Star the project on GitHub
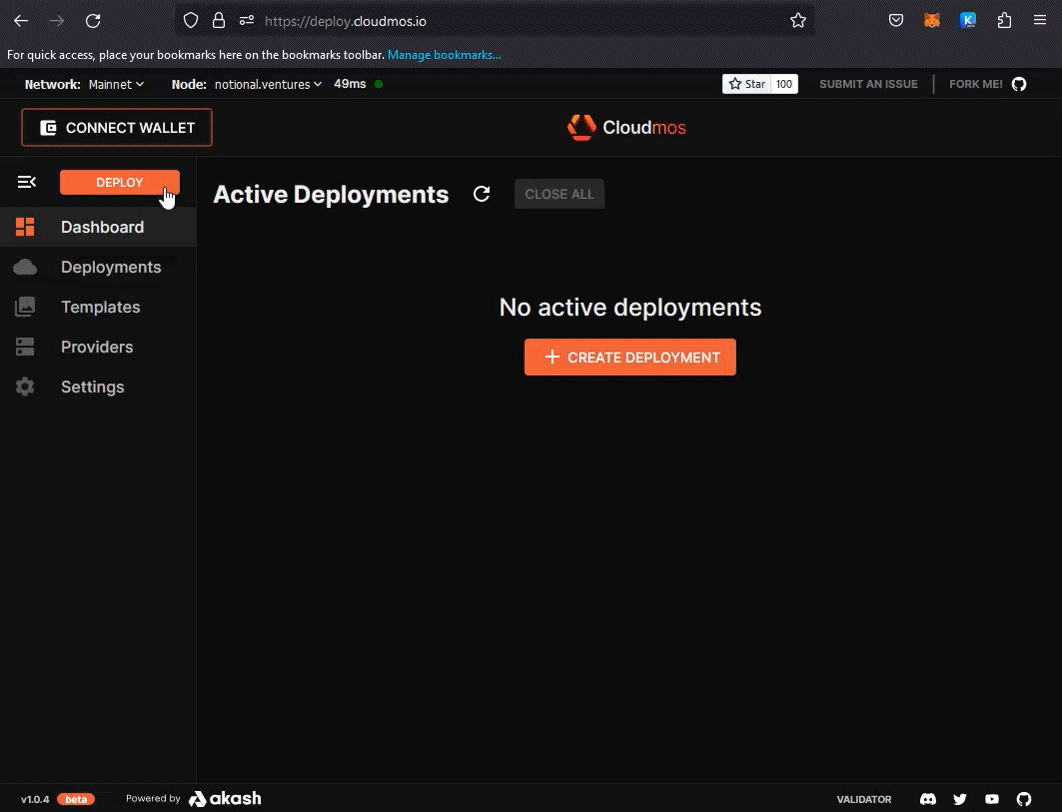1062x812 pixels. click(x=747, y=84)
